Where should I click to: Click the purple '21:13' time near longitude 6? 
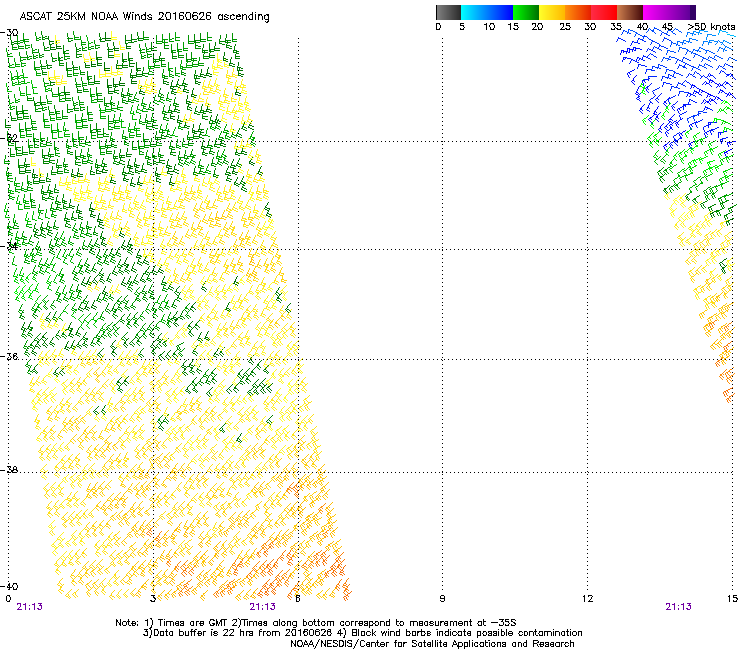point(262,607)
